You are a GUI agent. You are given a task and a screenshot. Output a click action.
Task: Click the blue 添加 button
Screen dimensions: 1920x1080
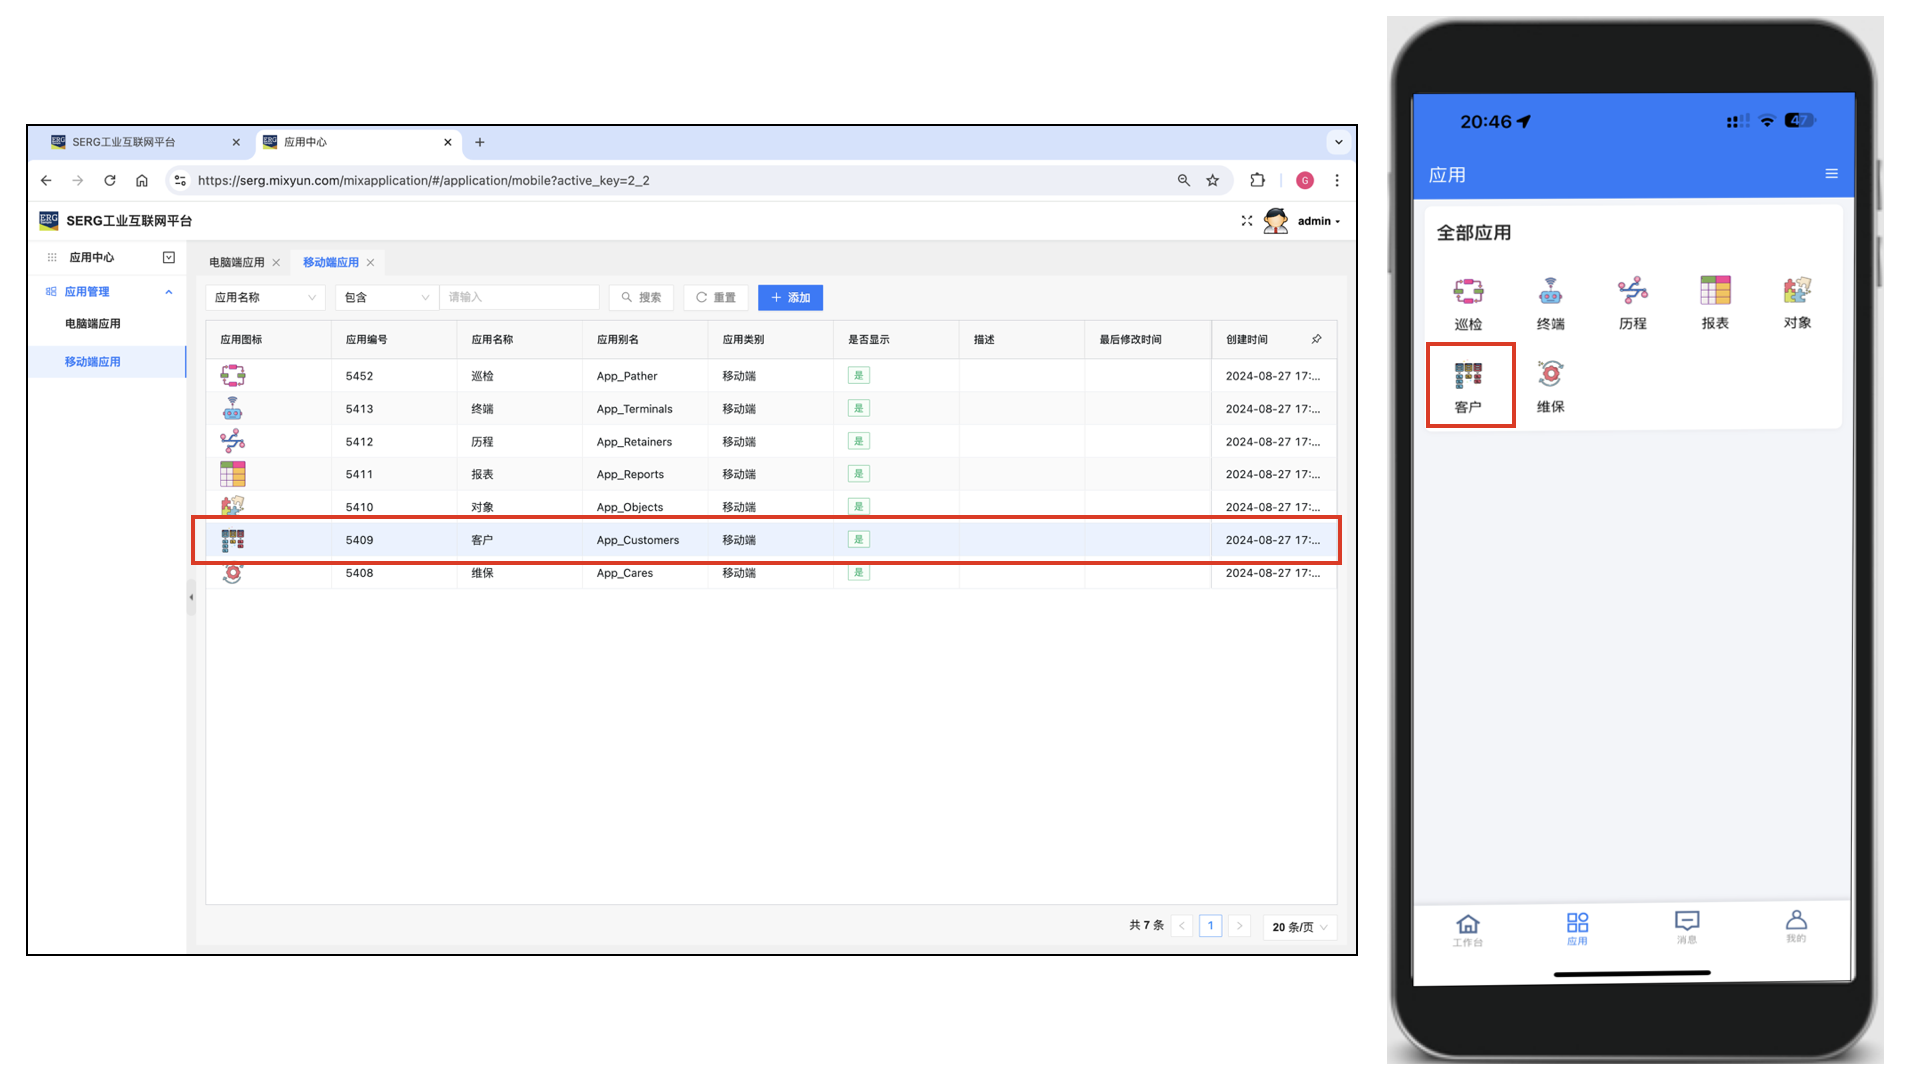pyautogui.click(x=790, y=297)
